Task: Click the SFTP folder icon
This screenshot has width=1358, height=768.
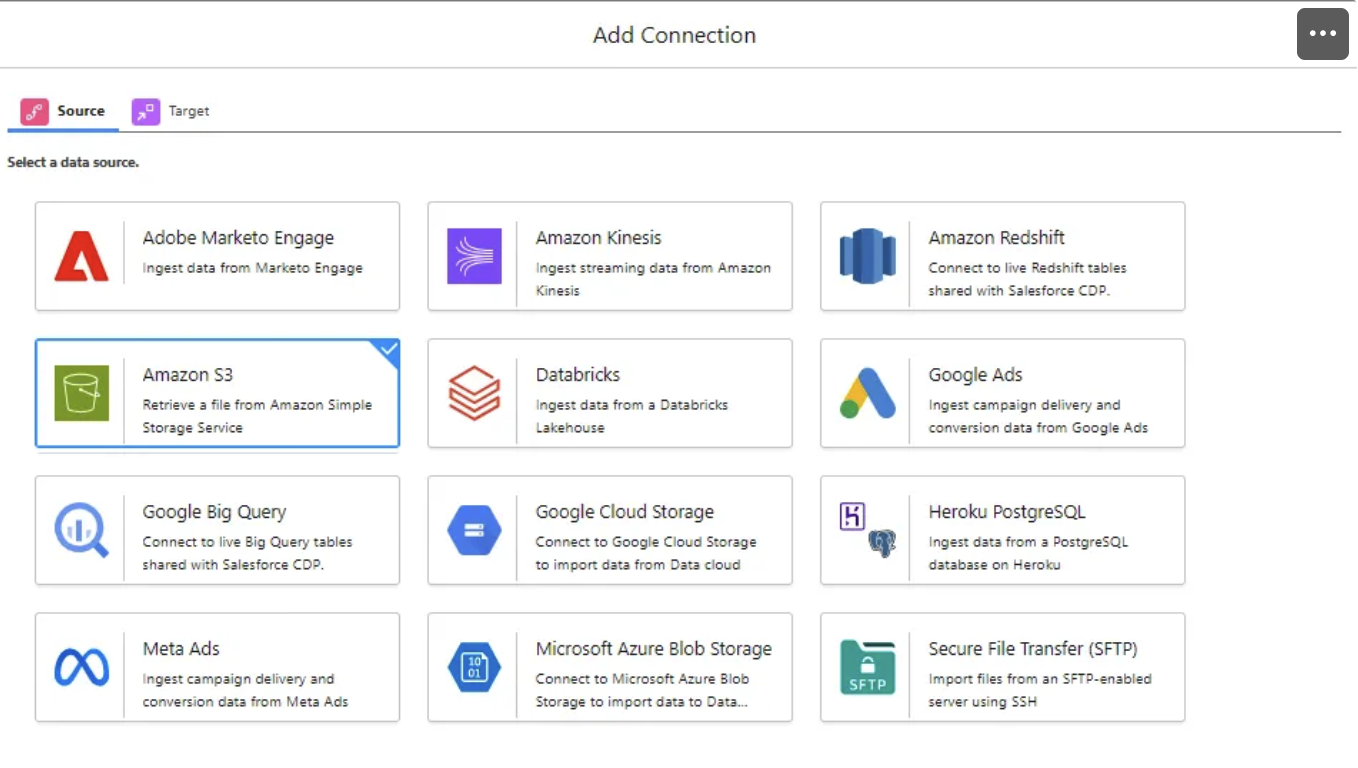Action: [x=866, y=666]
